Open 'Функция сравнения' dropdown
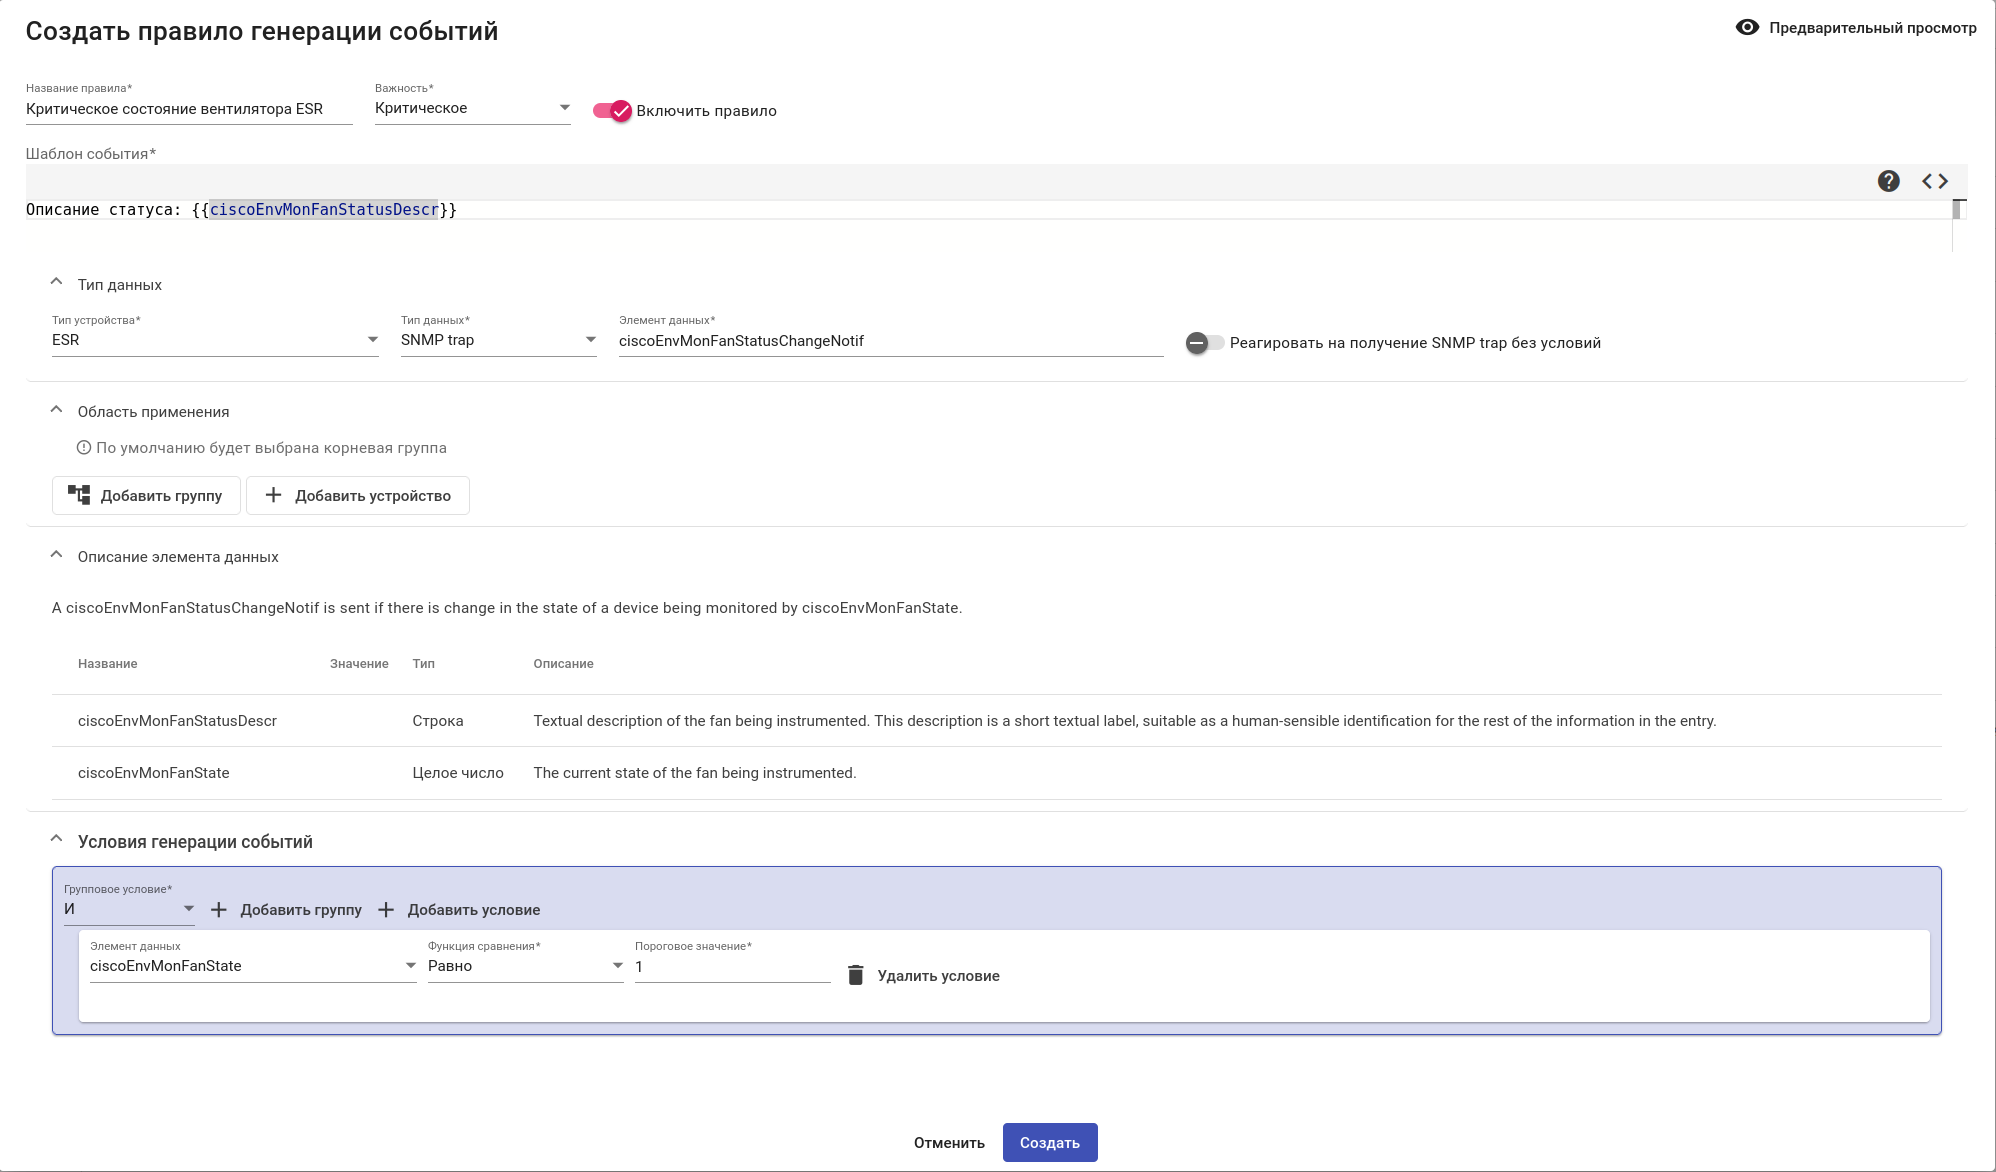This screenshot has height=1172, width=1996. click(525, 966)
